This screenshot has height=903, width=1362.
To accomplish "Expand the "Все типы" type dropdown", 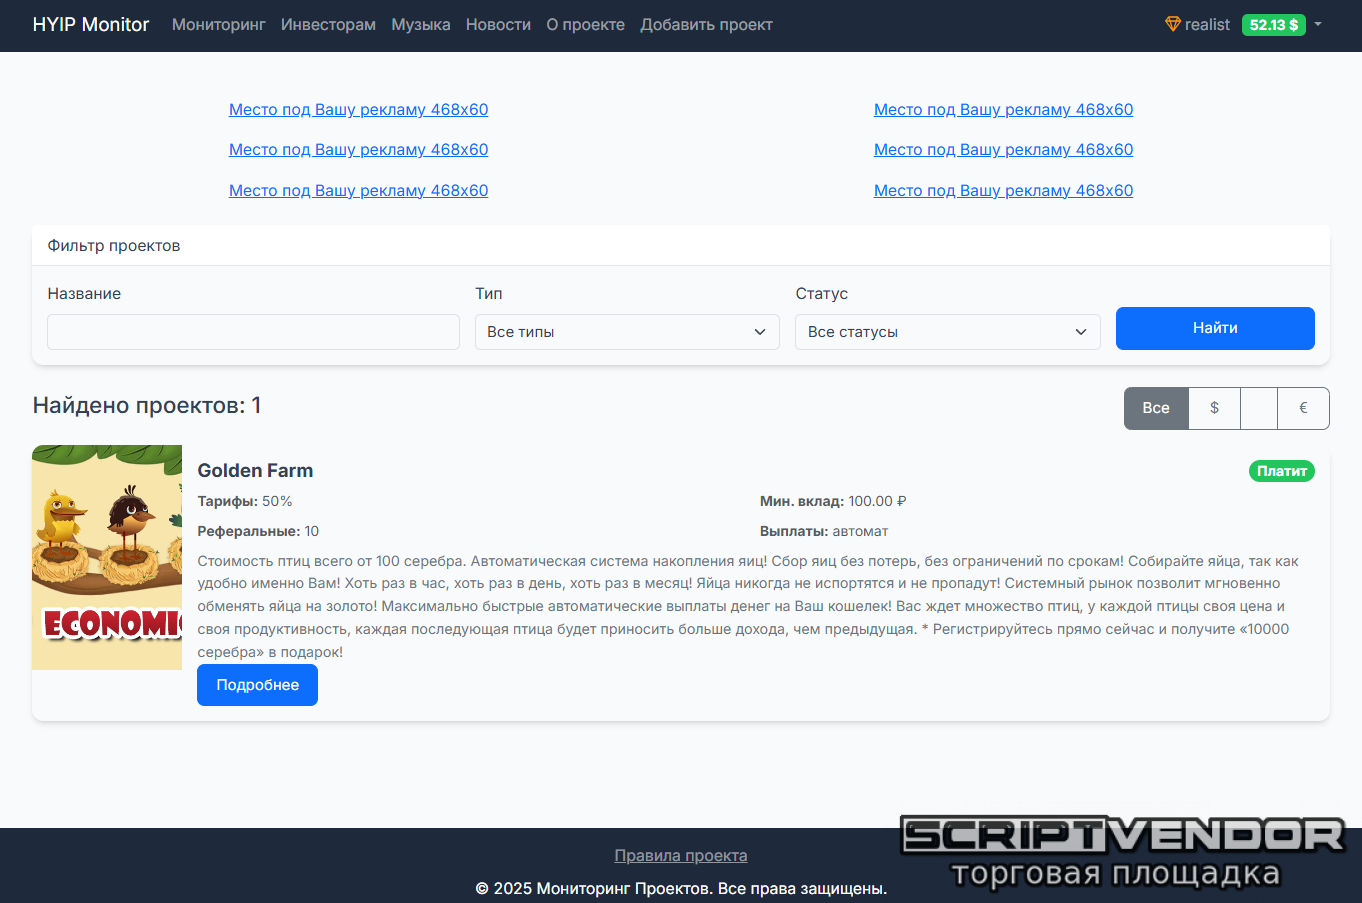I will click(627, 332).
